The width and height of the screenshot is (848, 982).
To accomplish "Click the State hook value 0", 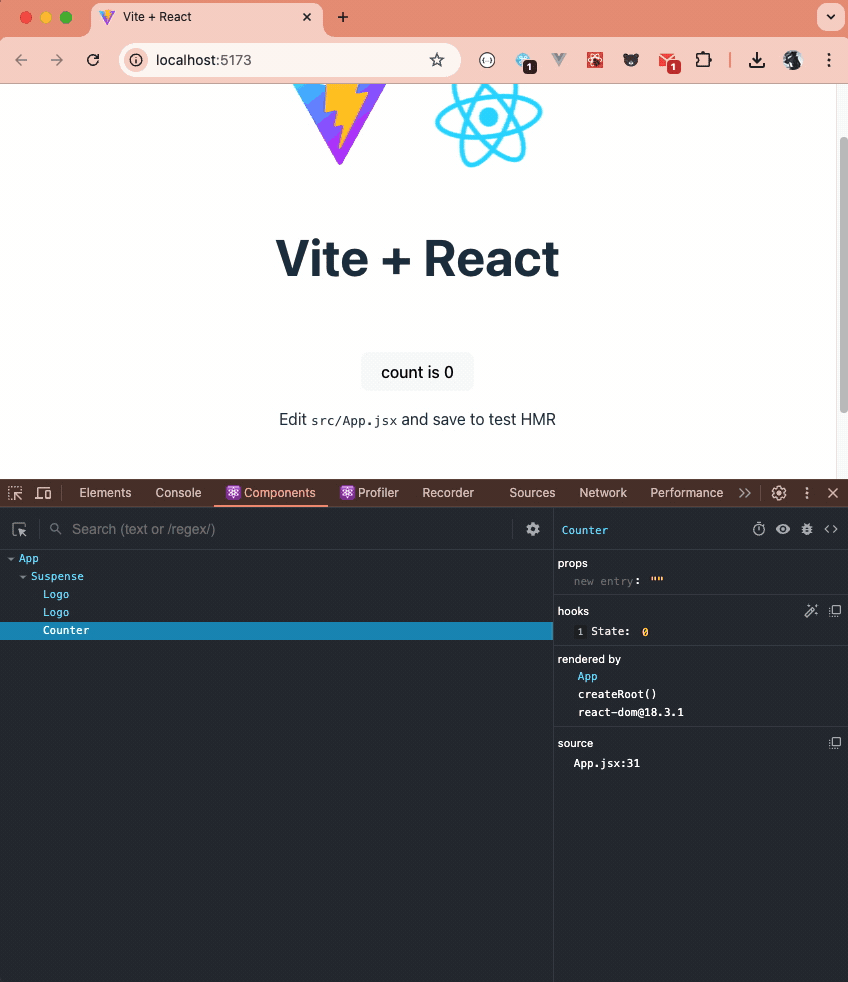I will [645, 632].
